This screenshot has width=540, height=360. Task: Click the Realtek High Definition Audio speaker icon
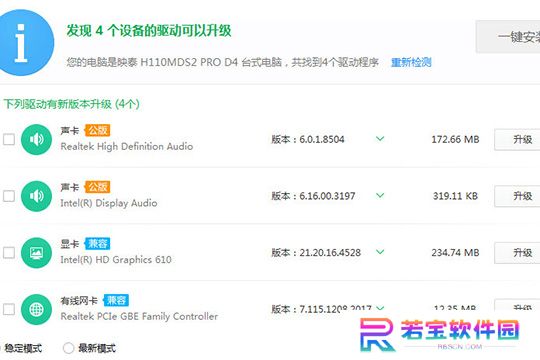tap(37, 140)
